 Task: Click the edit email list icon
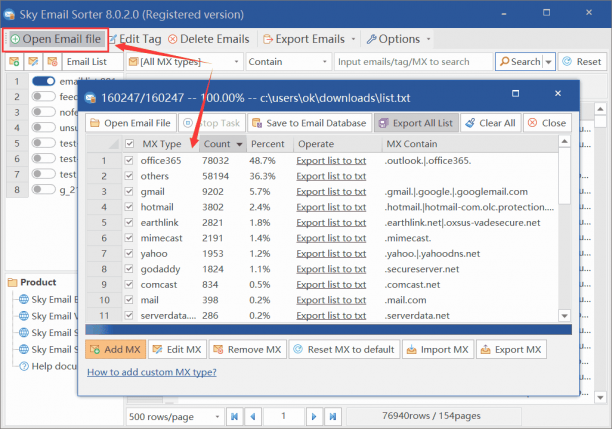(x=33, y=62)
